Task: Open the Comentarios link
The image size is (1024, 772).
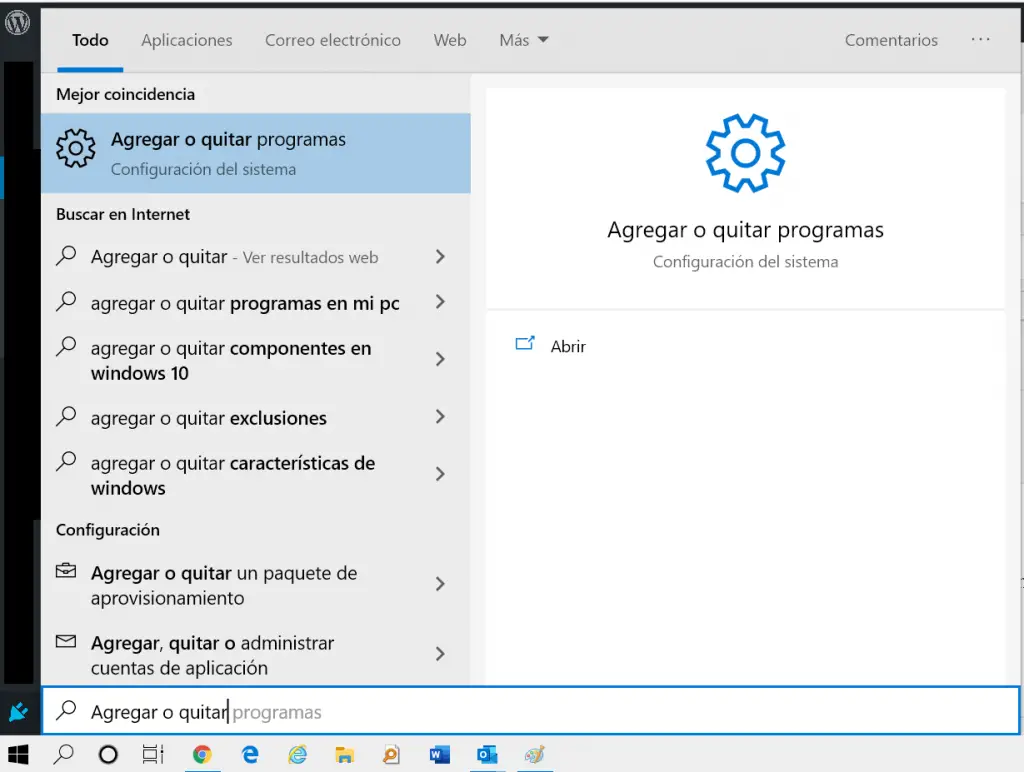Action: (x=891, y=40)
